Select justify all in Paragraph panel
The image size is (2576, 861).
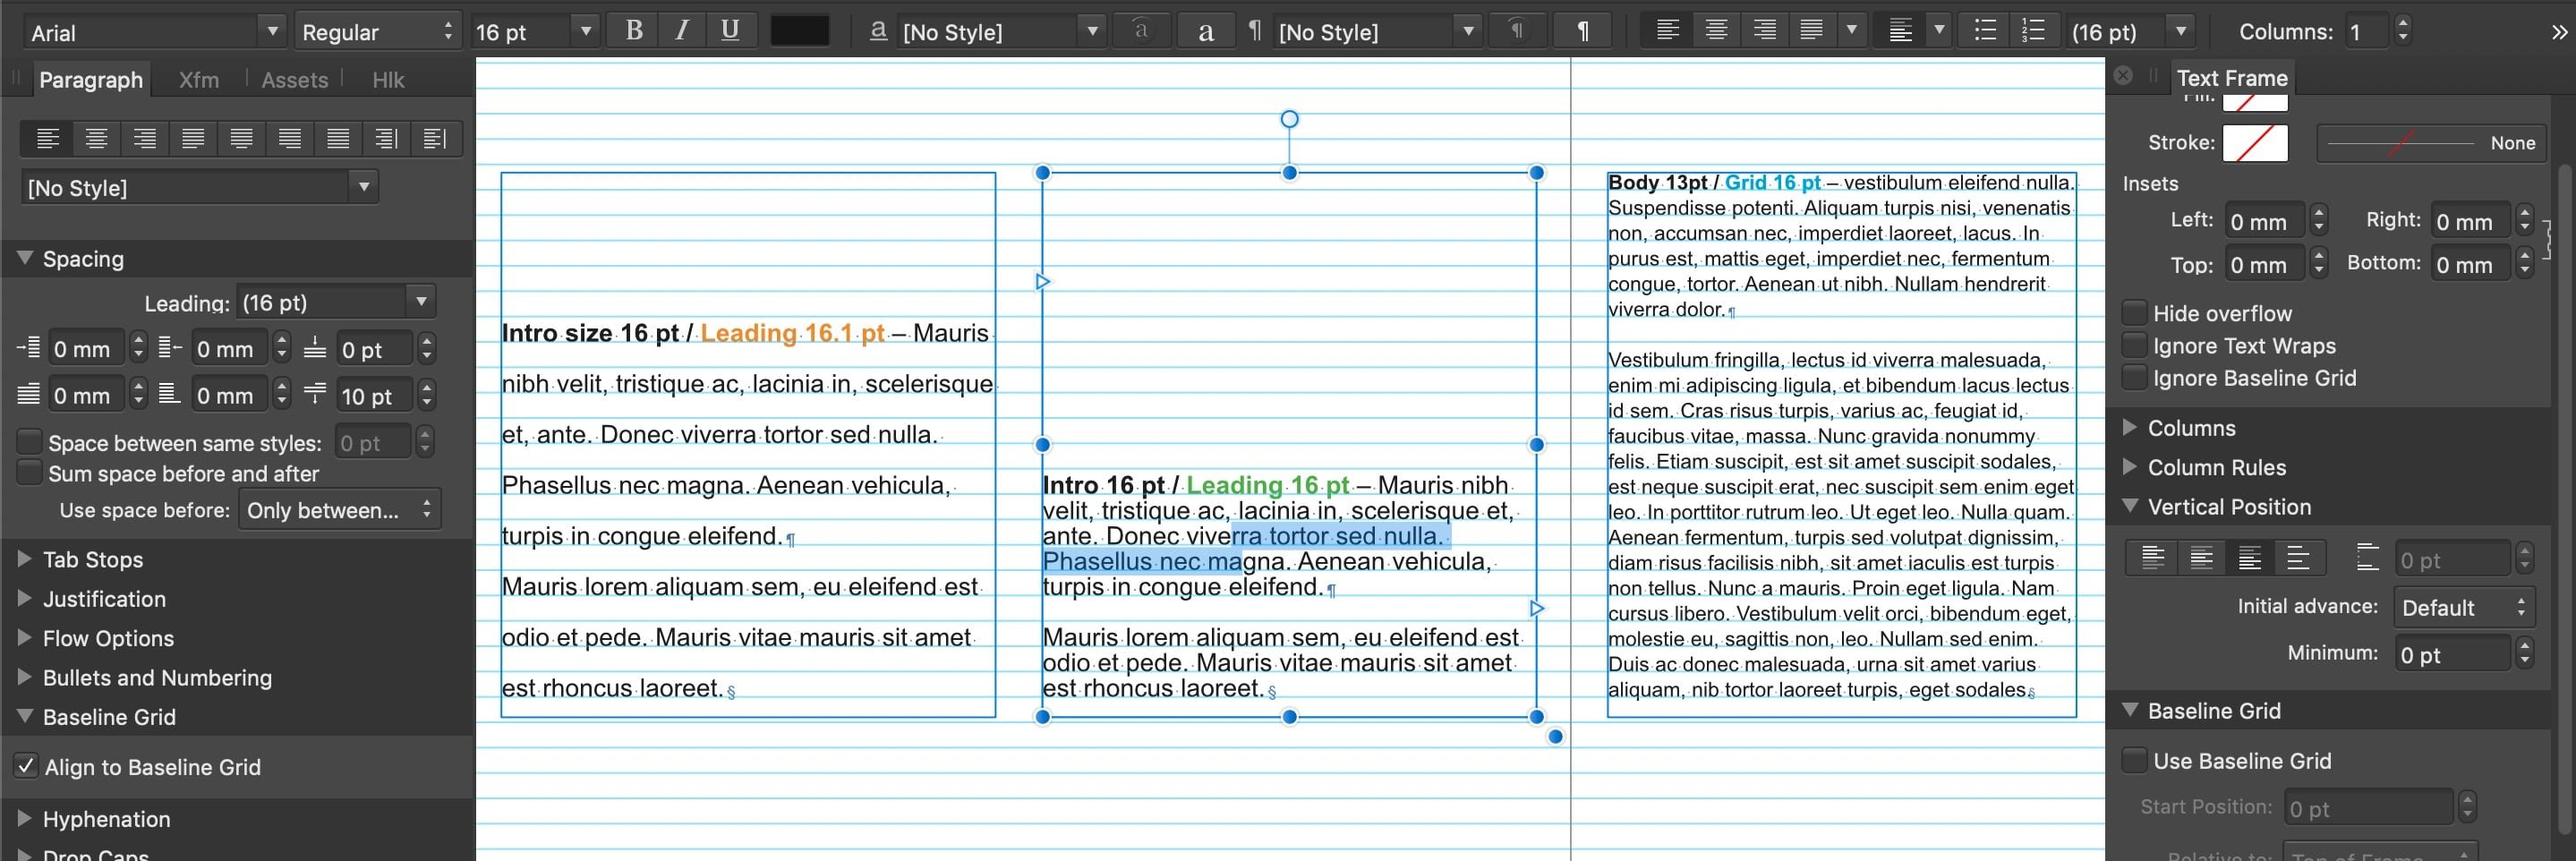pyautogui.click(x=339, y=138)
